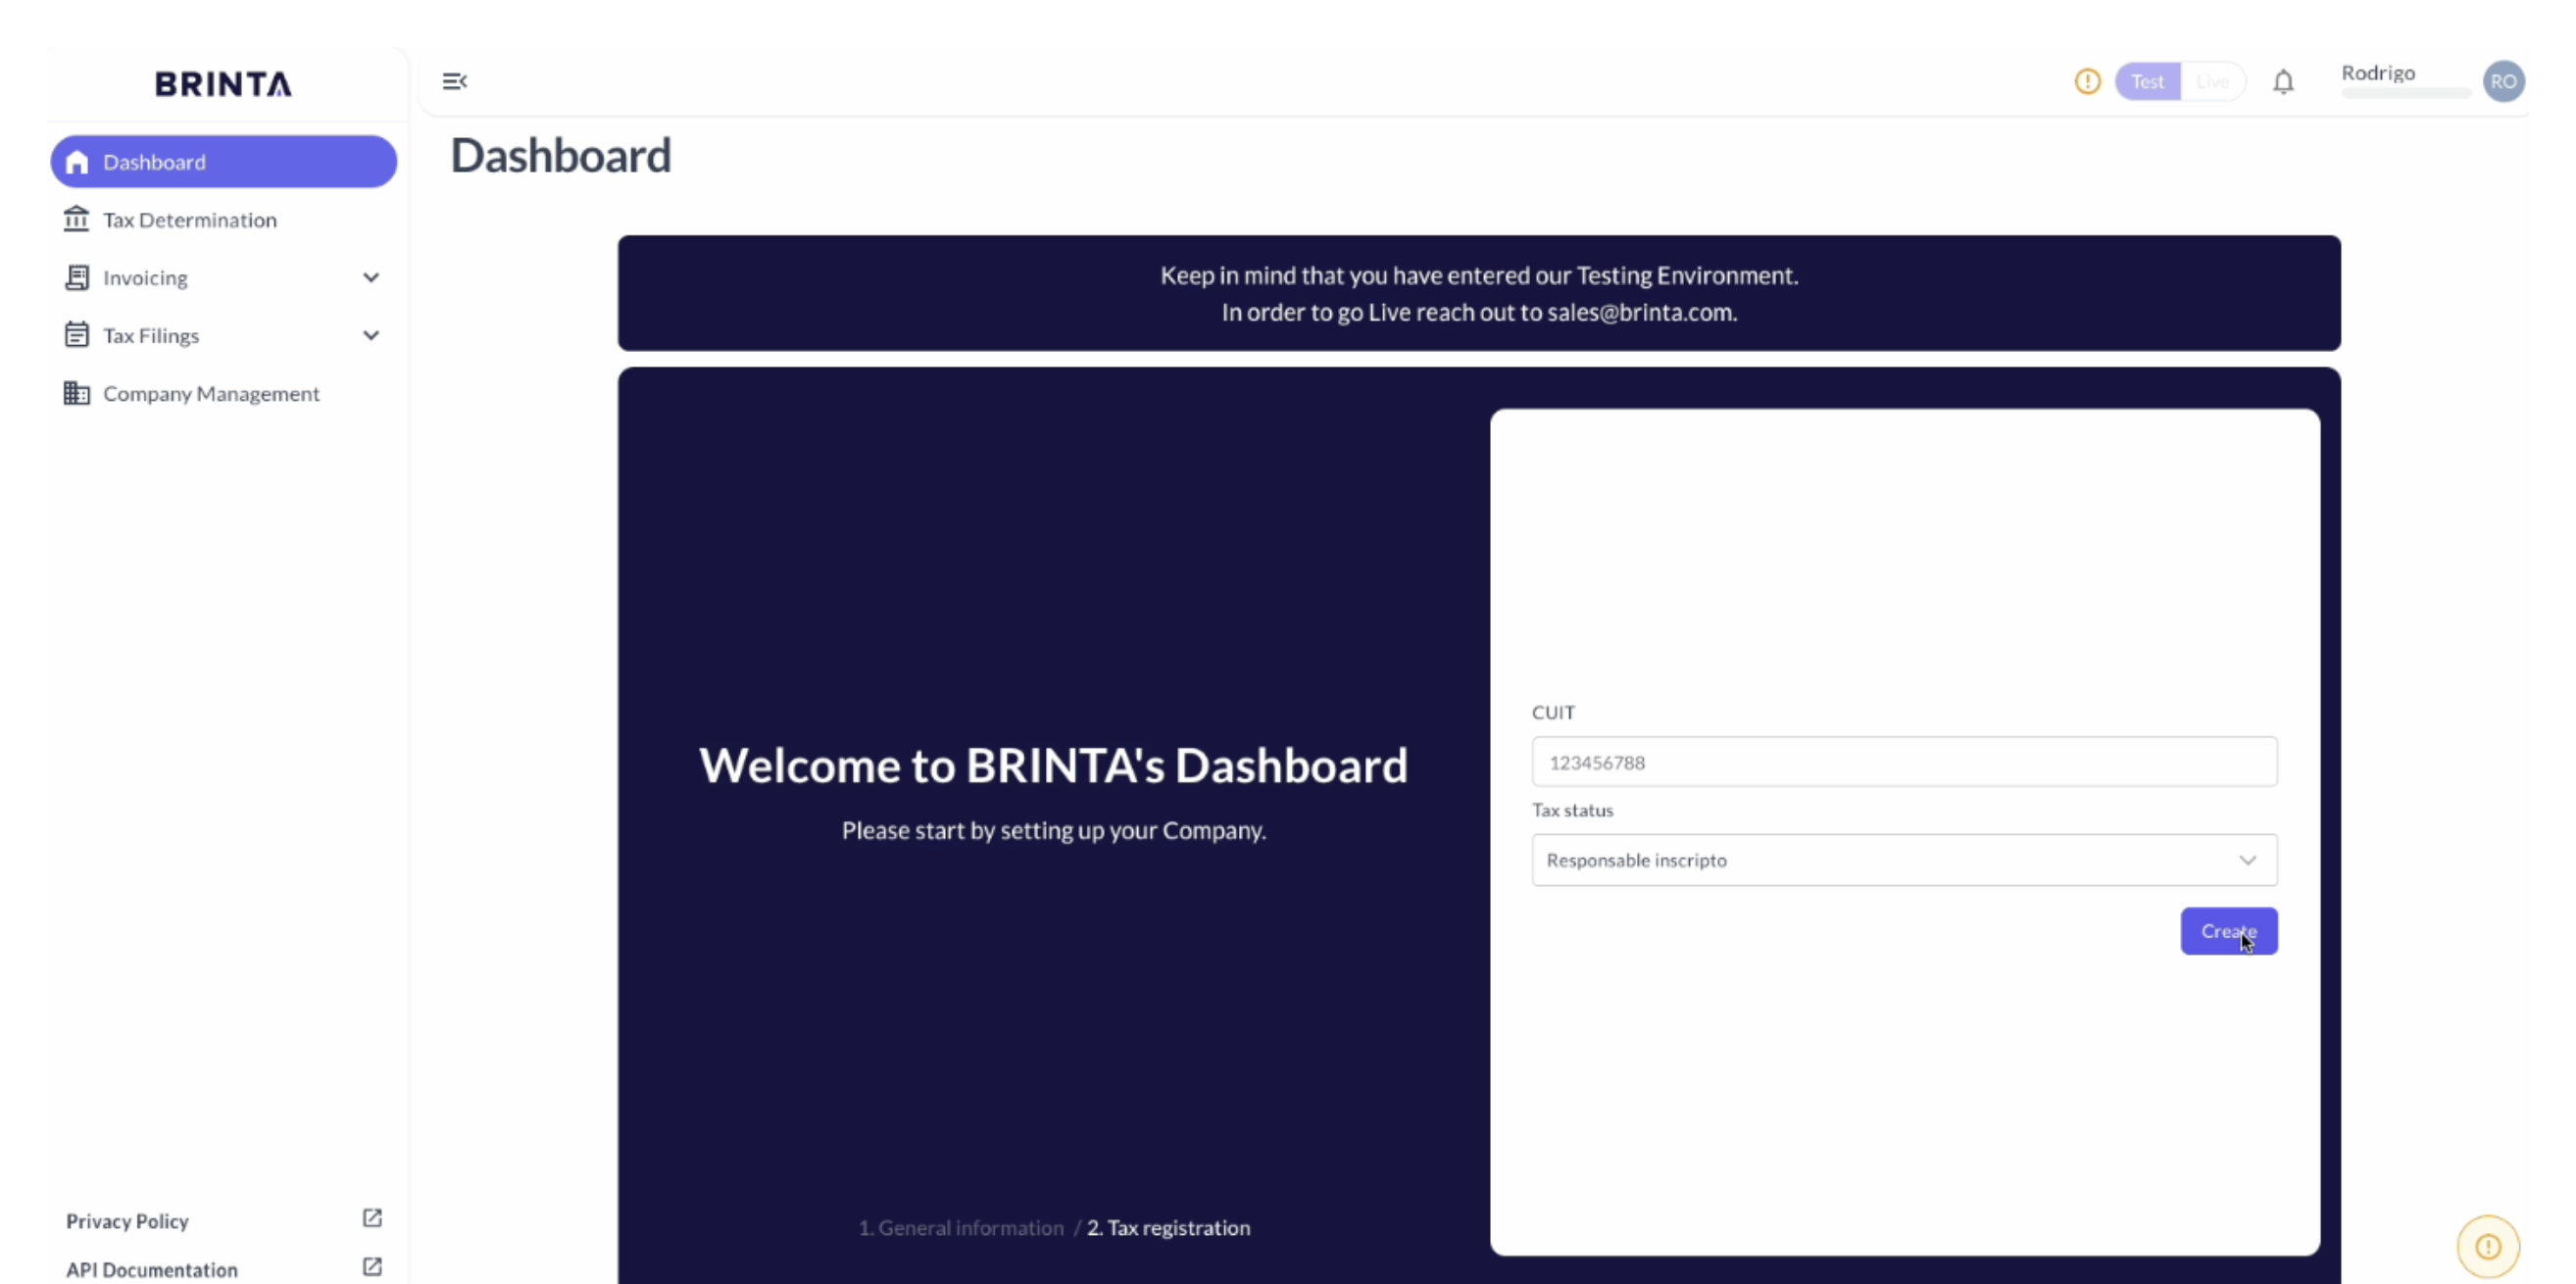Screen dimensions: 2576x1284
Task: Collapse the sidebar with hamburger icon
Action: [455, 81]
